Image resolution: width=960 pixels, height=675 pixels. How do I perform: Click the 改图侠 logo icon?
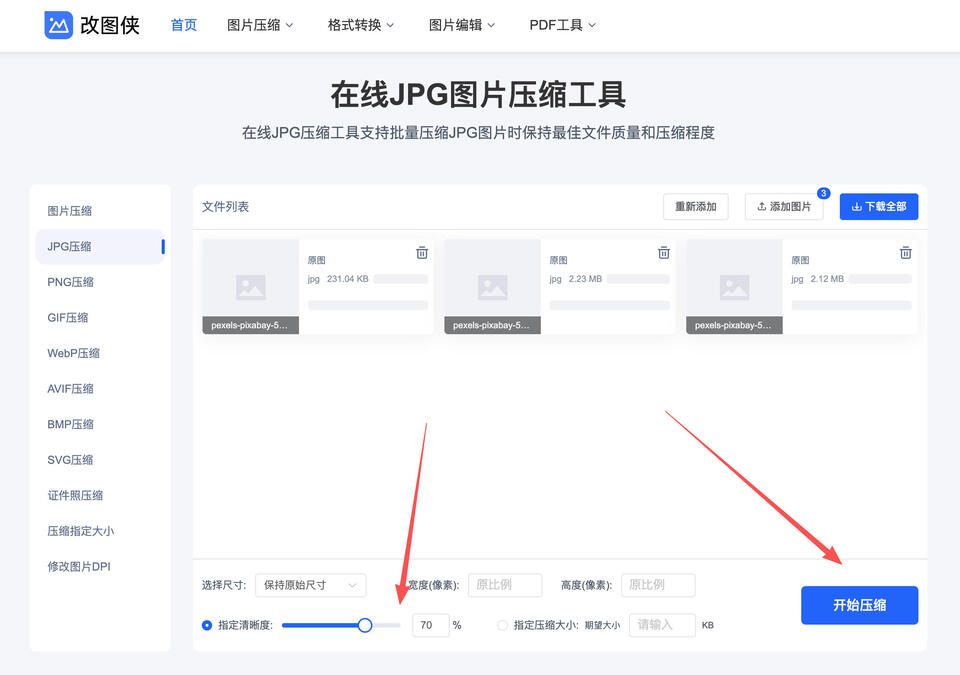59,25
